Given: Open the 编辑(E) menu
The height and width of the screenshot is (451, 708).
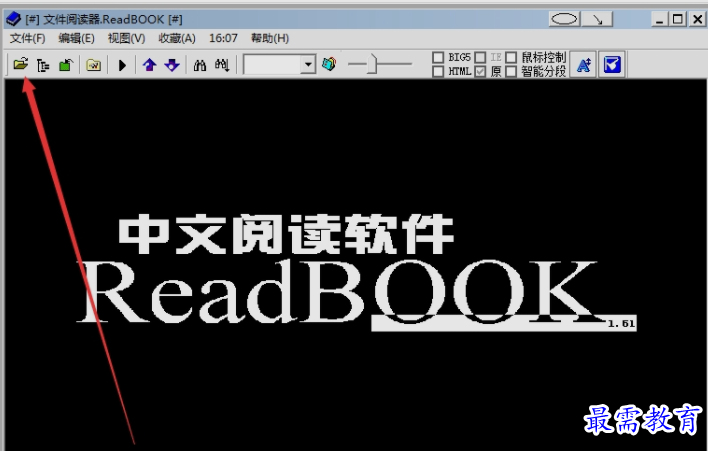Looking at the screenshot, I should tap(76, 38).
